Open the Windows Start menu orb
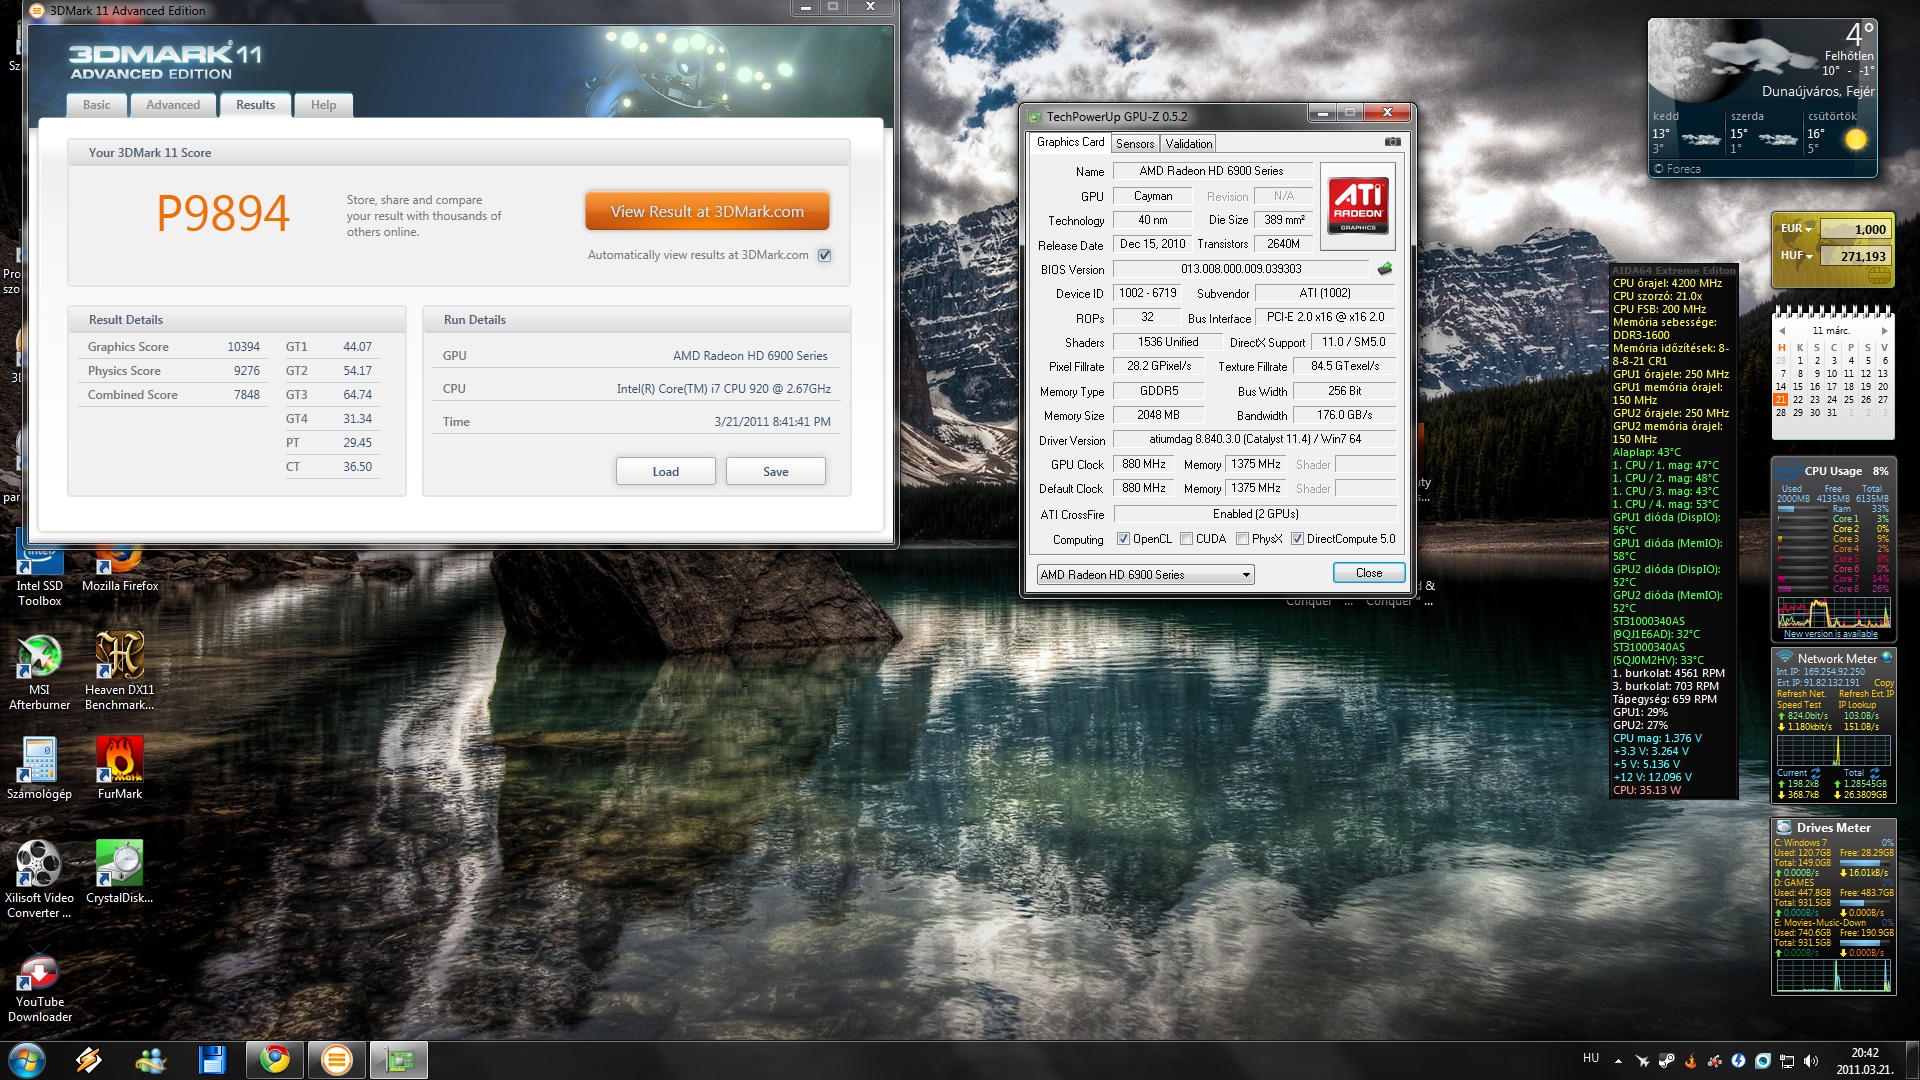 [27, 1060]
